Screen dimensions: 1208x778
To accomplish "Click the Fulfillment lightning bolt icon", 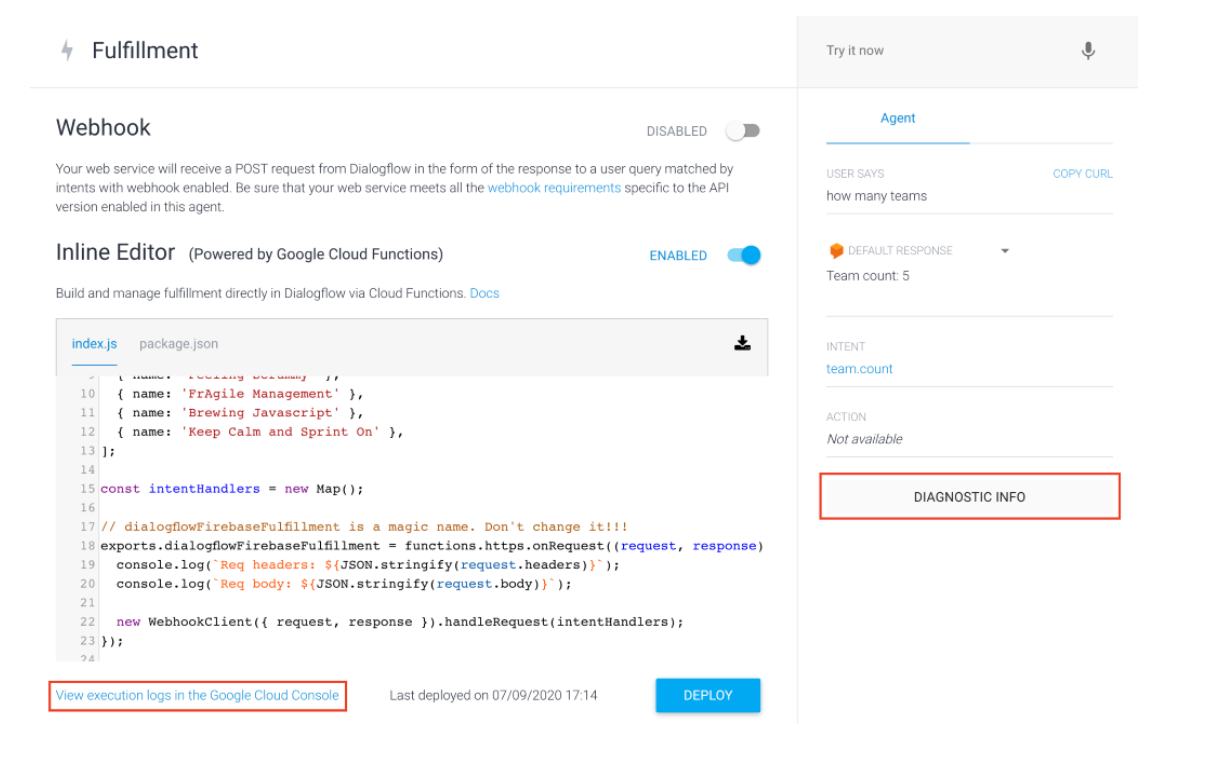I will point(67,51).
